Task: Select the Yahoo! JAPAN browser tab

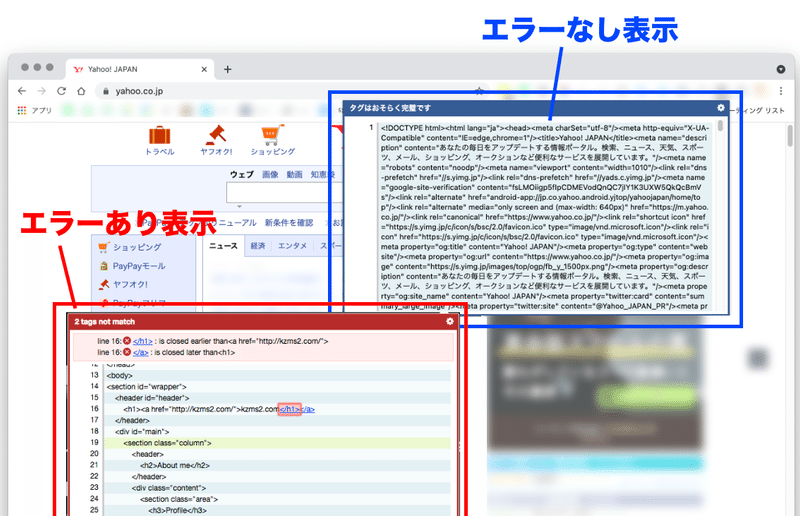Action: (x=140, y=69)
